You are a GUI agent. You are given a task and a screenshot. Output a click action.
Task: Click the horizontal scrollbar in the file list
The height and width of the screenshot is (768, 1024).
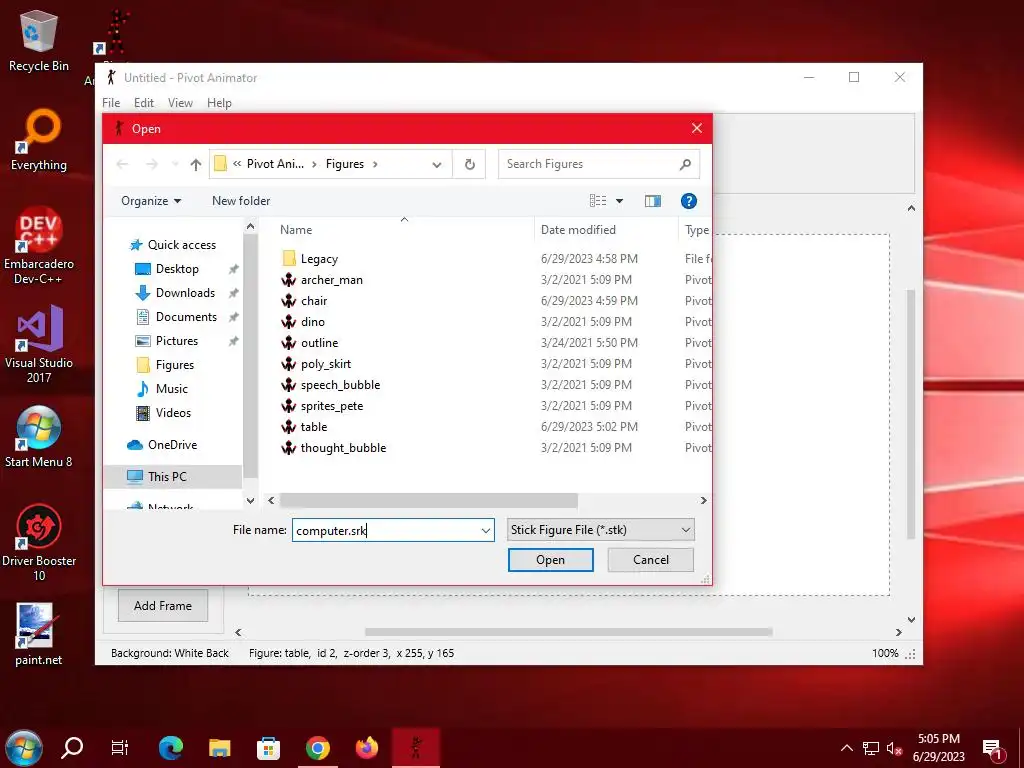(x=428, y=500)
